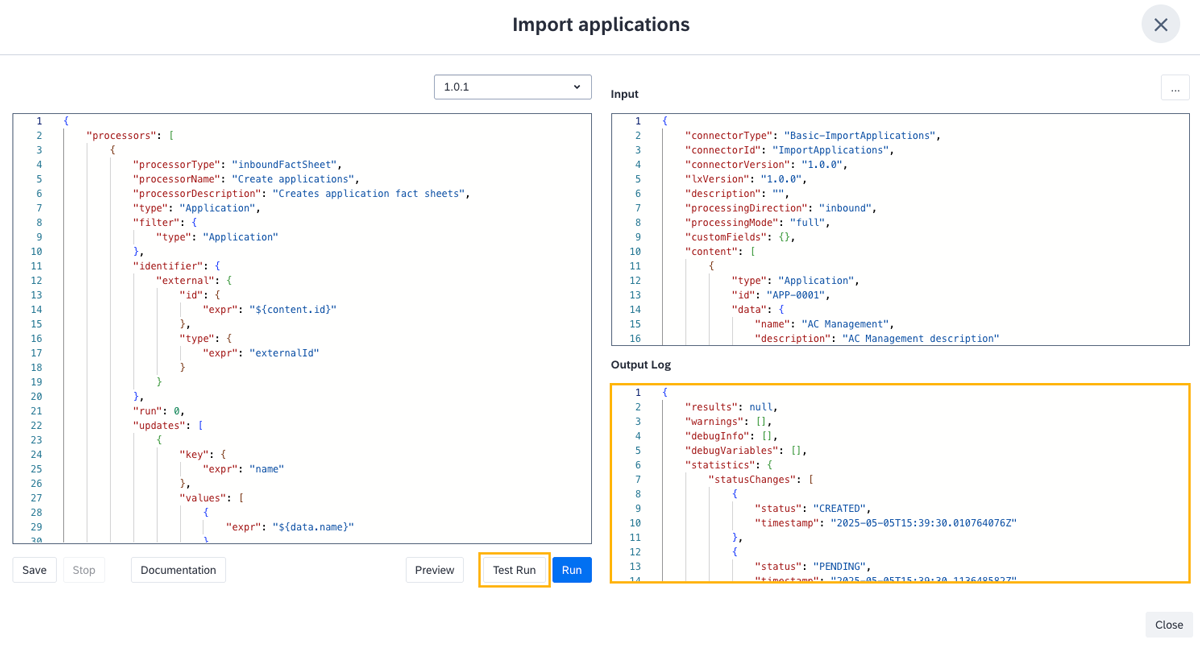Click the "processorDescription" line in the editor
Viewport: 1200px width, 646px height.
[301, 193]
